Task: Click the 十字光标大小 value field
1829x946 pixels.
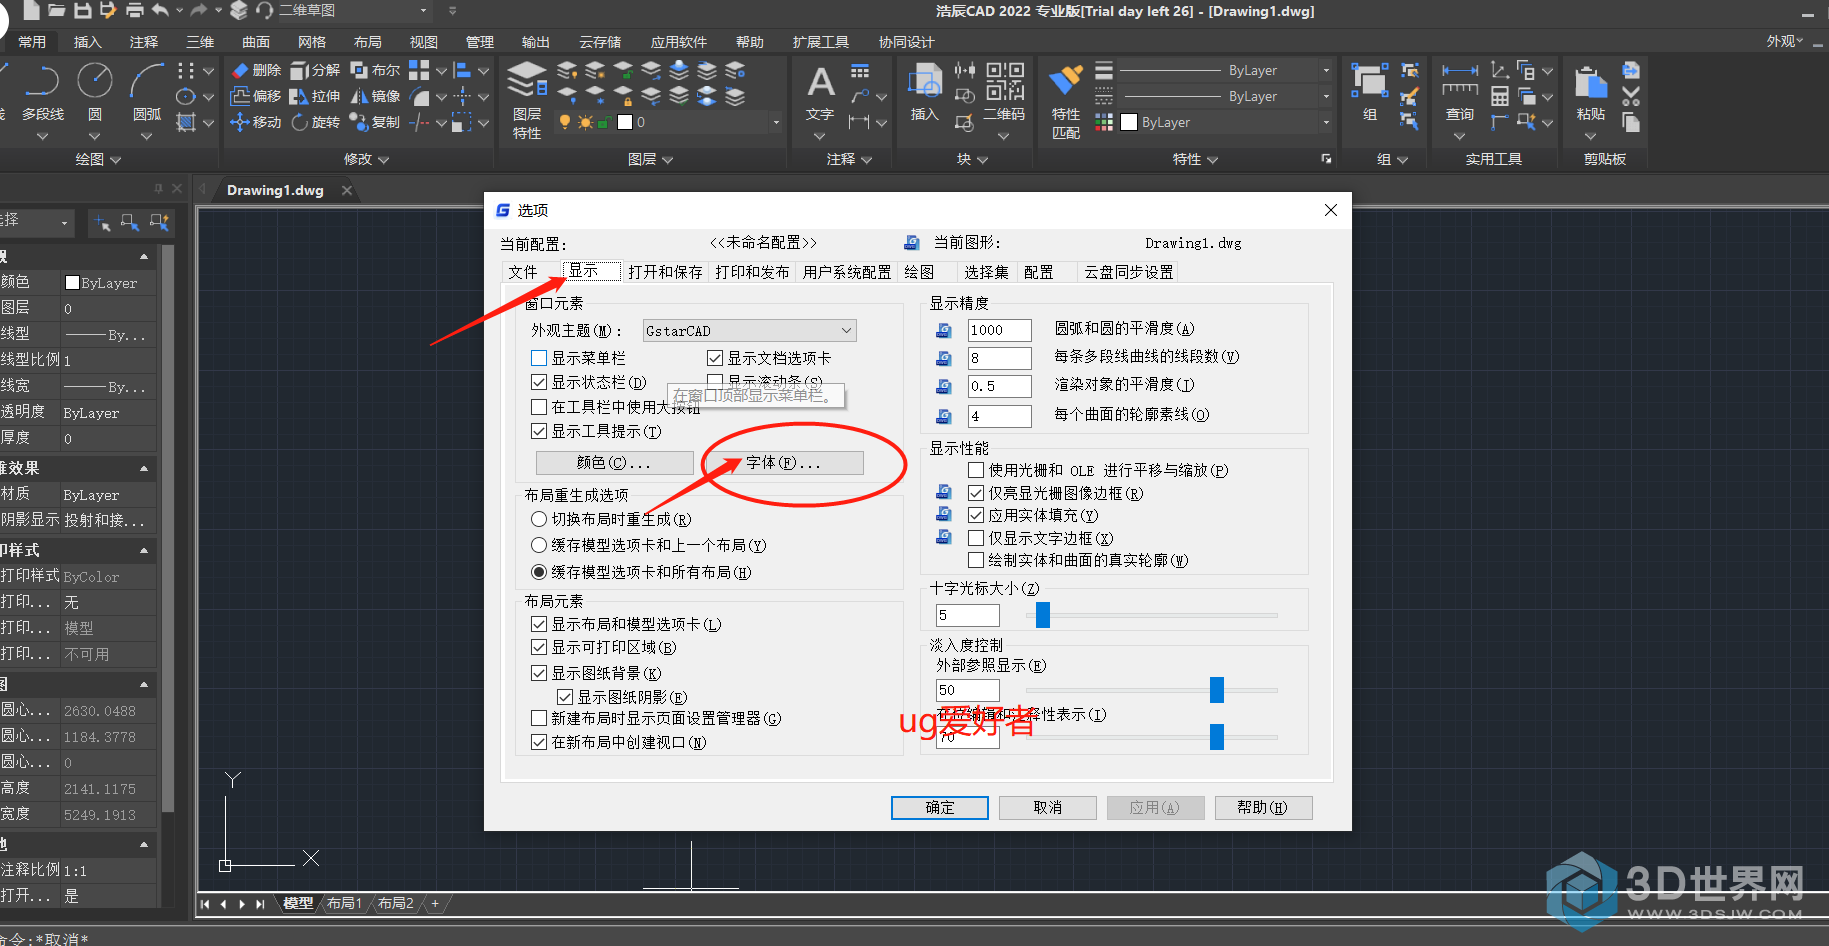Action: pyautogui.click(x=967, y=615)
